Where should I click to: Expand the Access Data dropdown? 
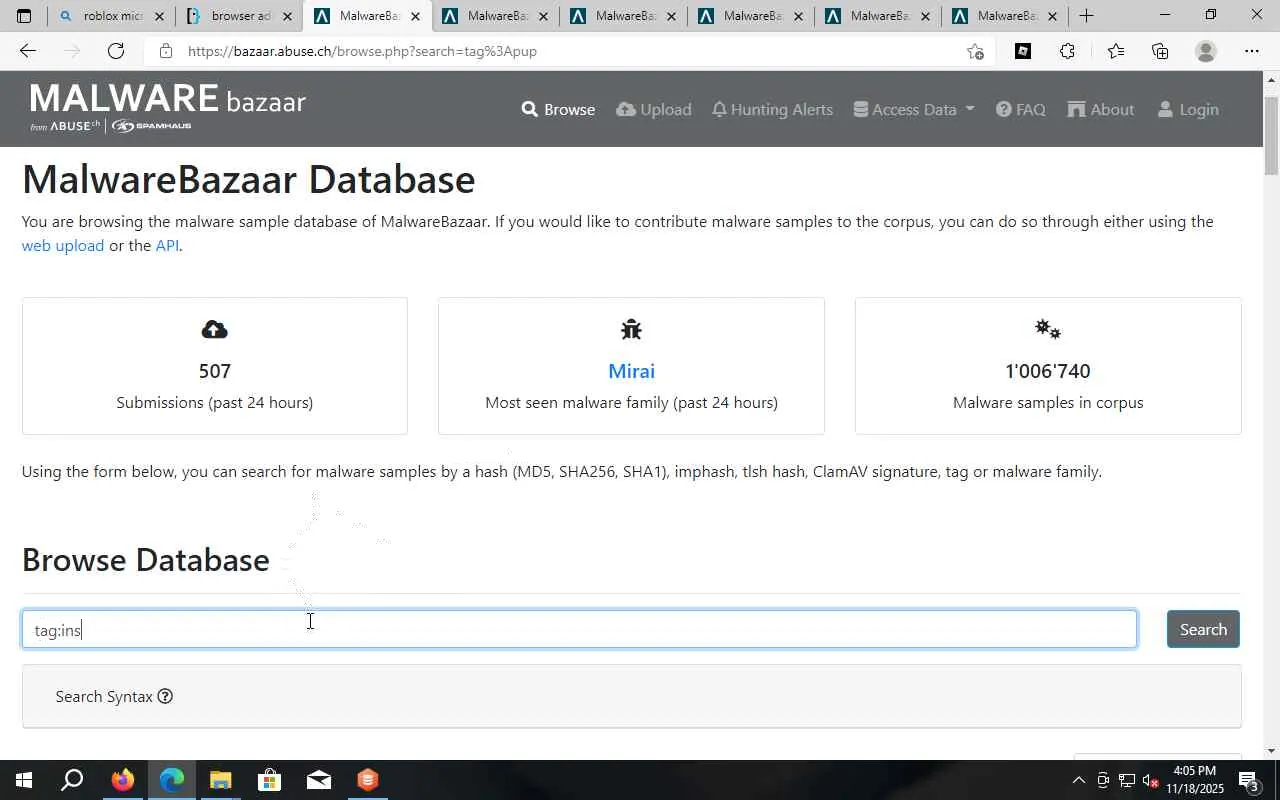tap(914, 110)
